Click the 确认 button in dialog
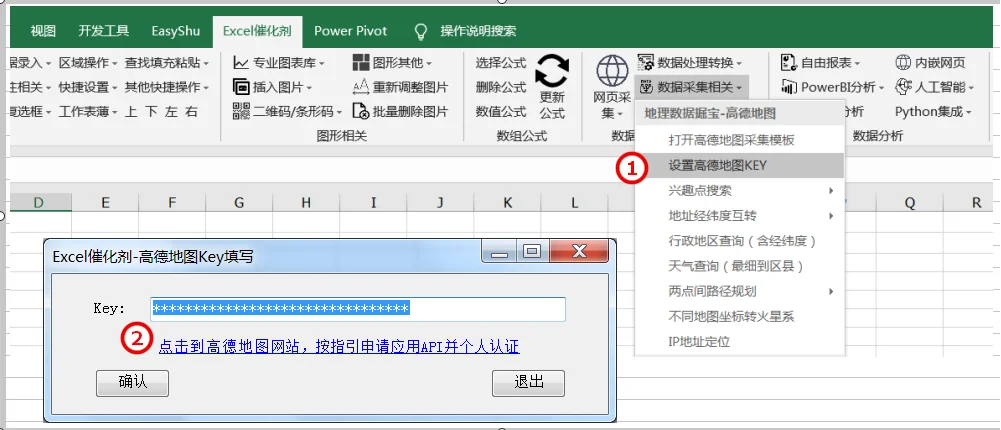Viewport: 1001px width, 430px height. pos(132,383)
